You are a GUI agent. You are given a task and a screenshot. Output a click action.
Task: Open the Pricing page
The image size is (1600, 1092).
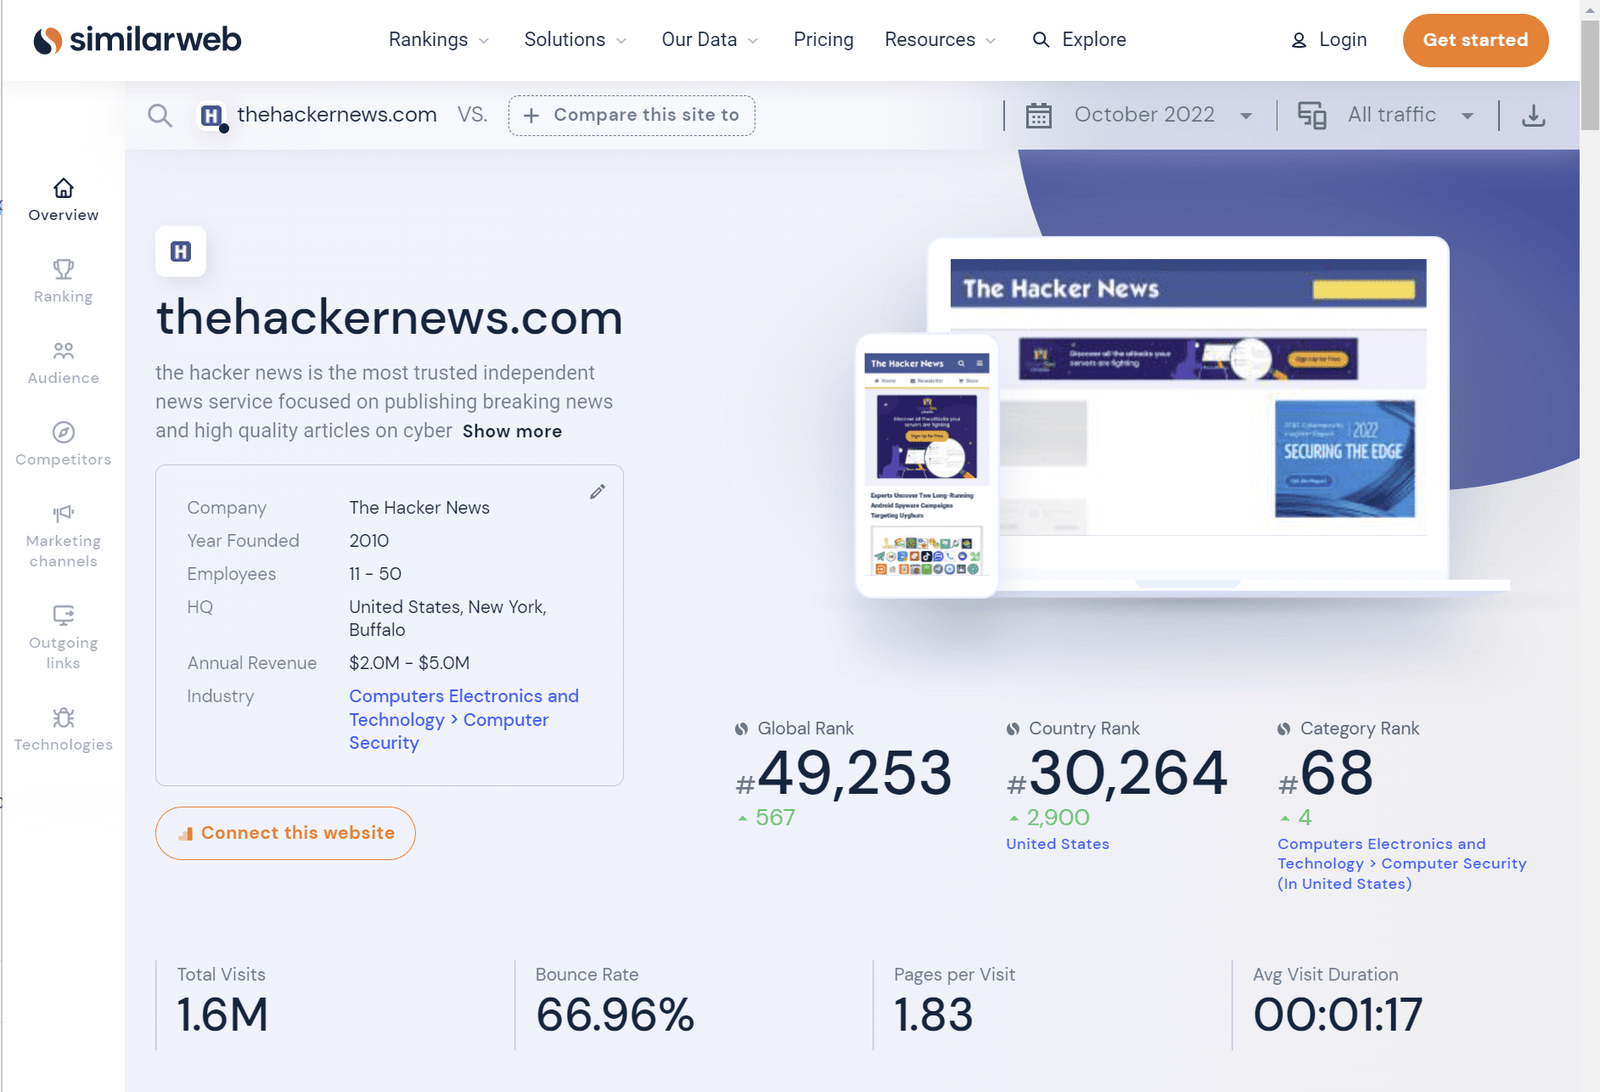tap(824, 40)
